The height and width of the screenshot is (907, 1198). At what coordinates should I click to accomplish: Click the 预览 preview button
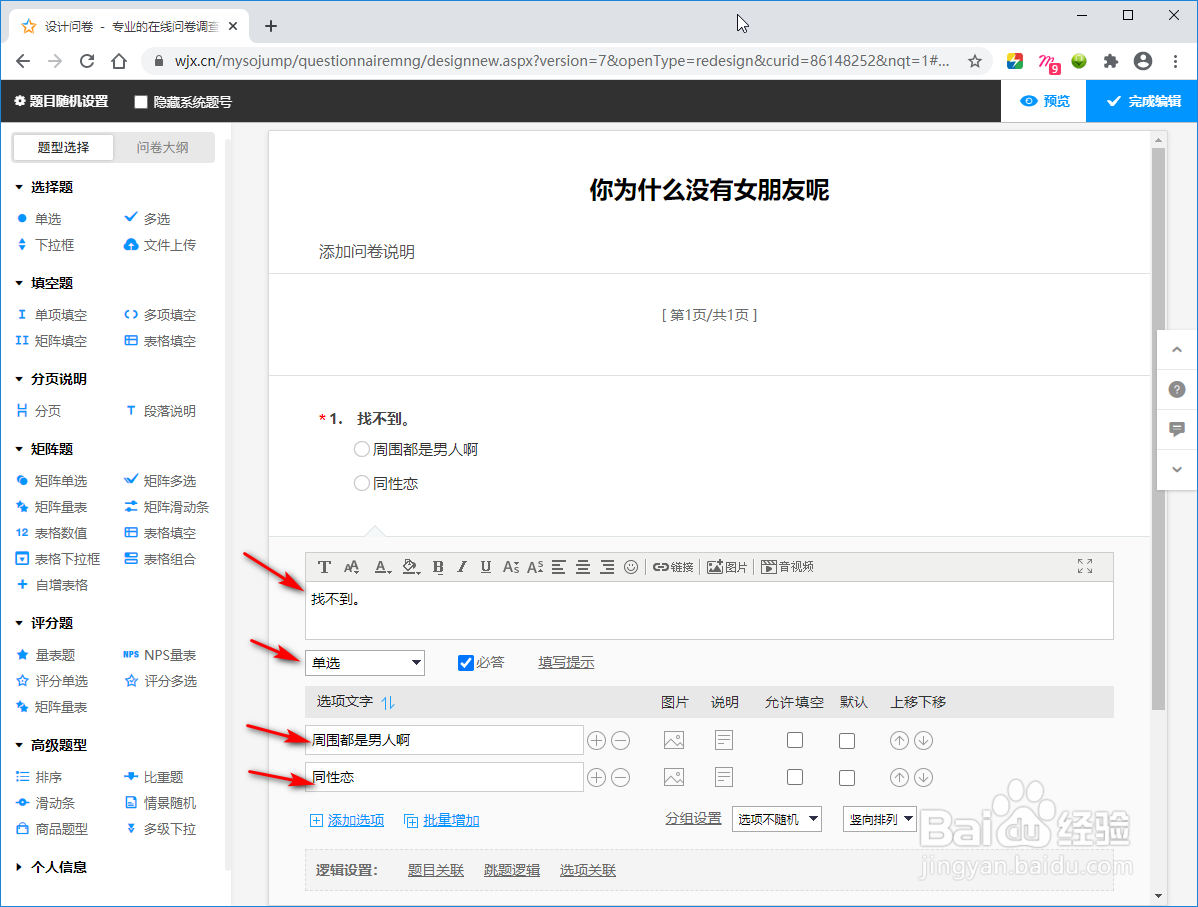(1043, 101)
